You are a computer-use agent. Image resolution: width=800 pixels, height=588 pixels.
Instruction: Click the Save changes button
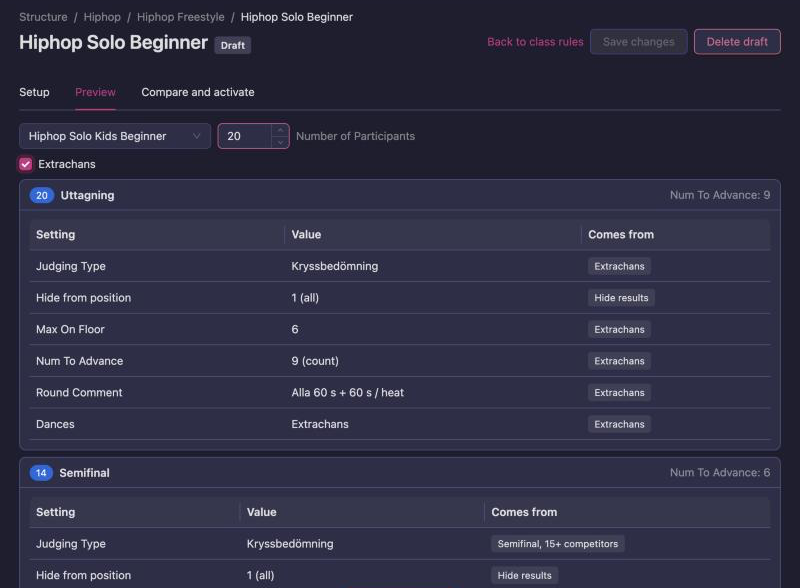(x=639, y=42)
